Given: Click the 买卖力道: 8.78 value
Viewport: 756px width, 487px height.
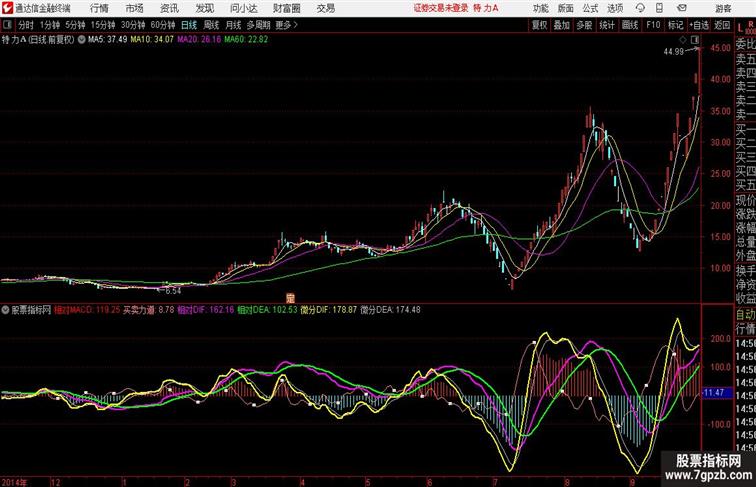Looking at the screenshot, I should coord(148,310).
